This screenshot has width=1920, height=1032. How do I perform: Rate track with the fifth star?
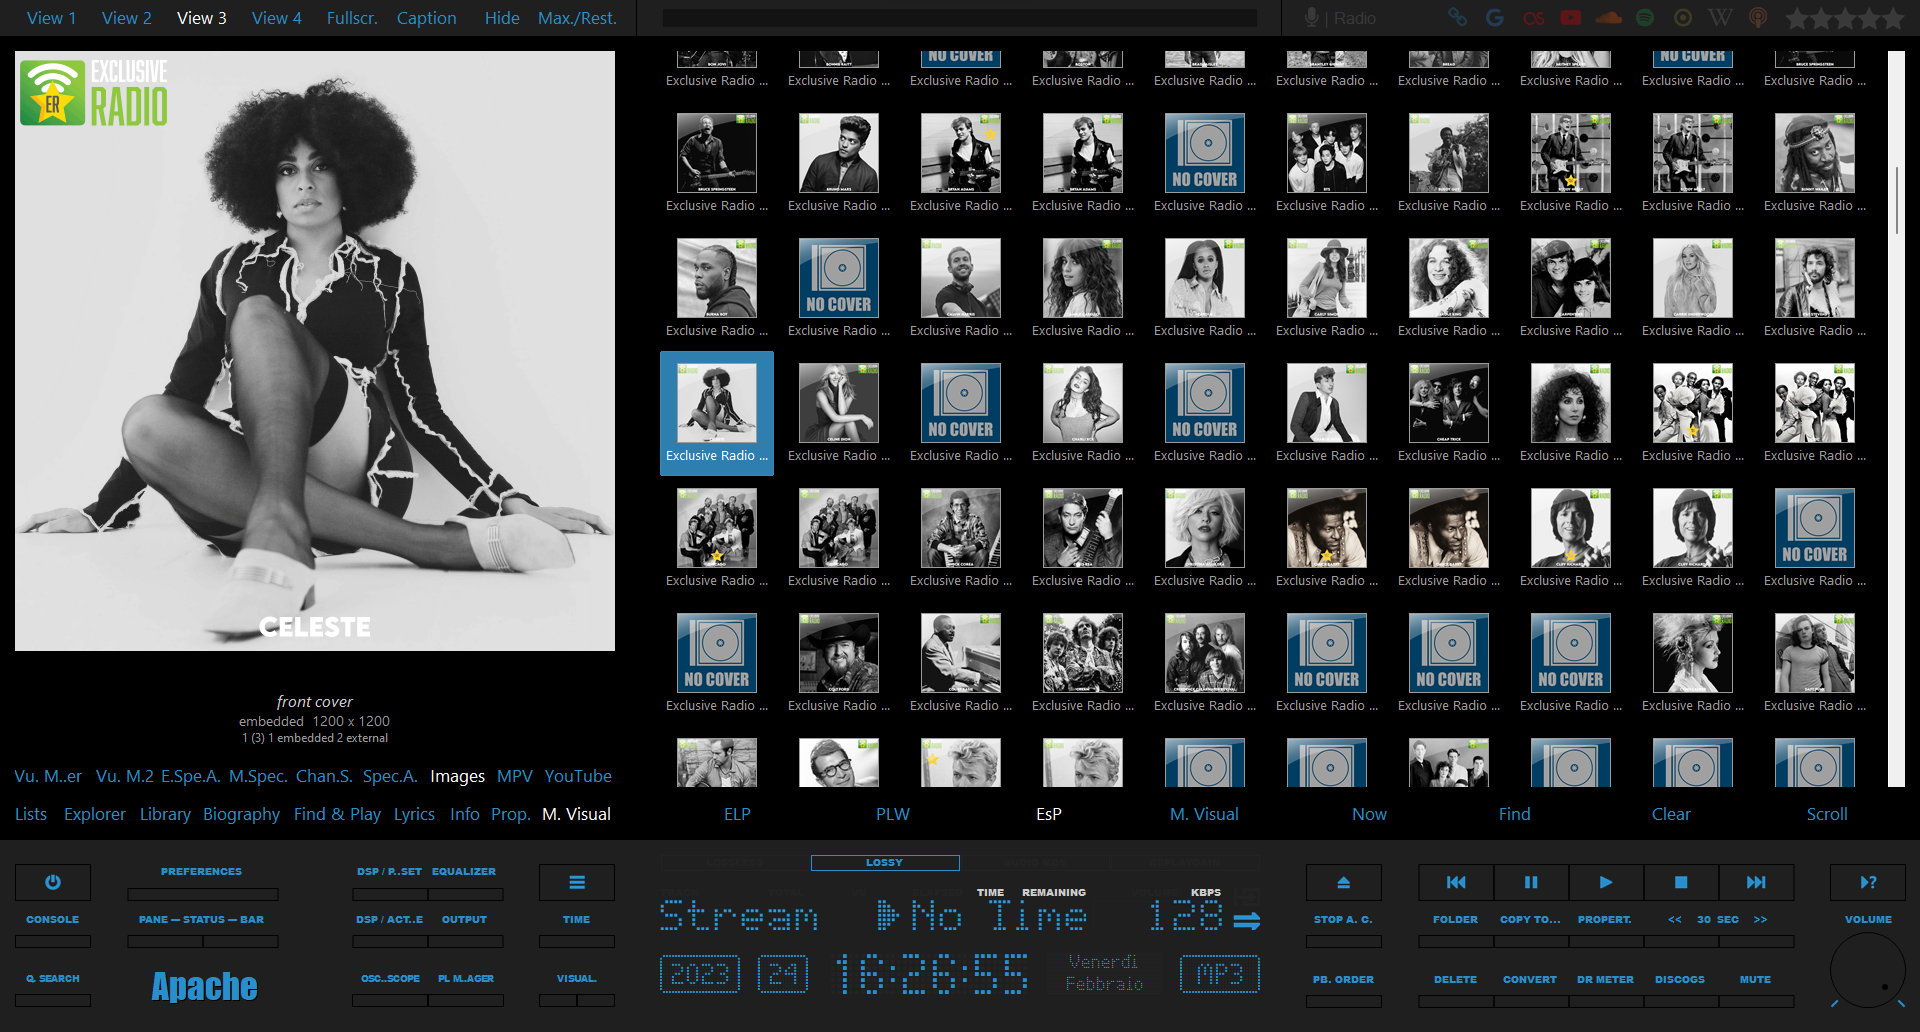pos(1892,18)
